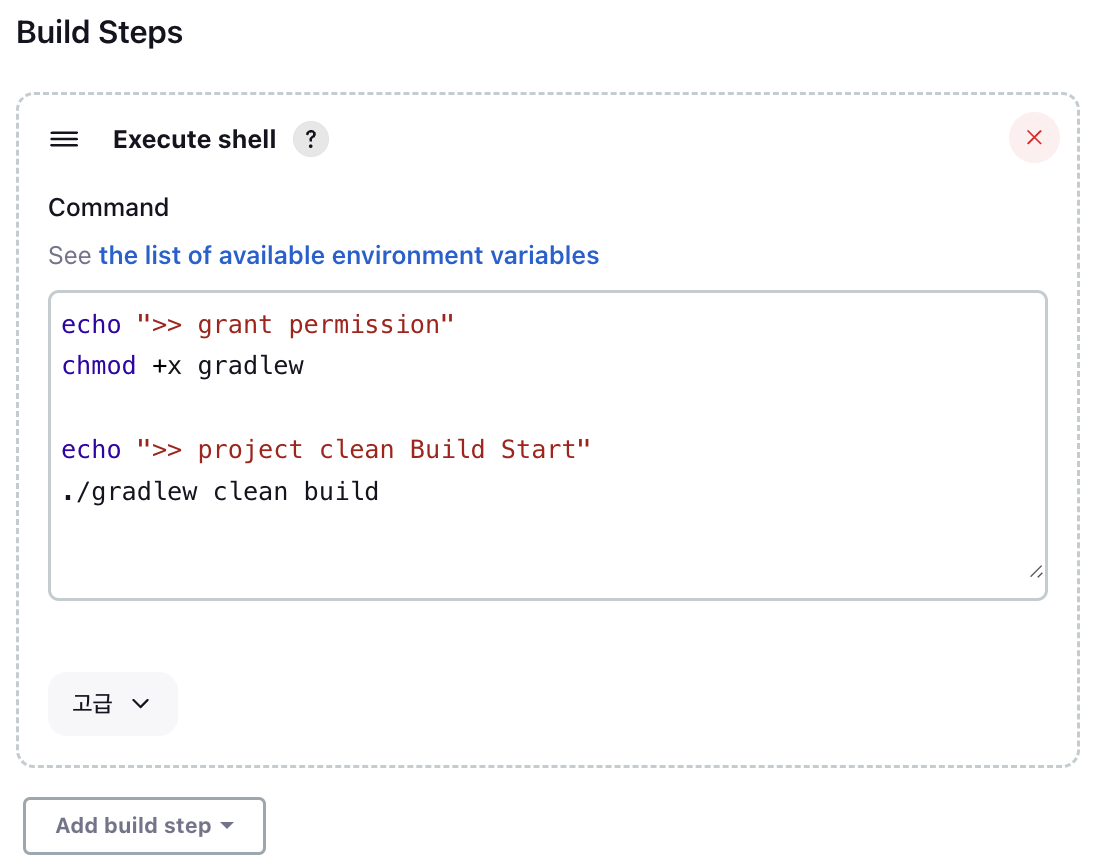Click the Command field label
This screenshot has height=868, width=1102.
[108, 208]
